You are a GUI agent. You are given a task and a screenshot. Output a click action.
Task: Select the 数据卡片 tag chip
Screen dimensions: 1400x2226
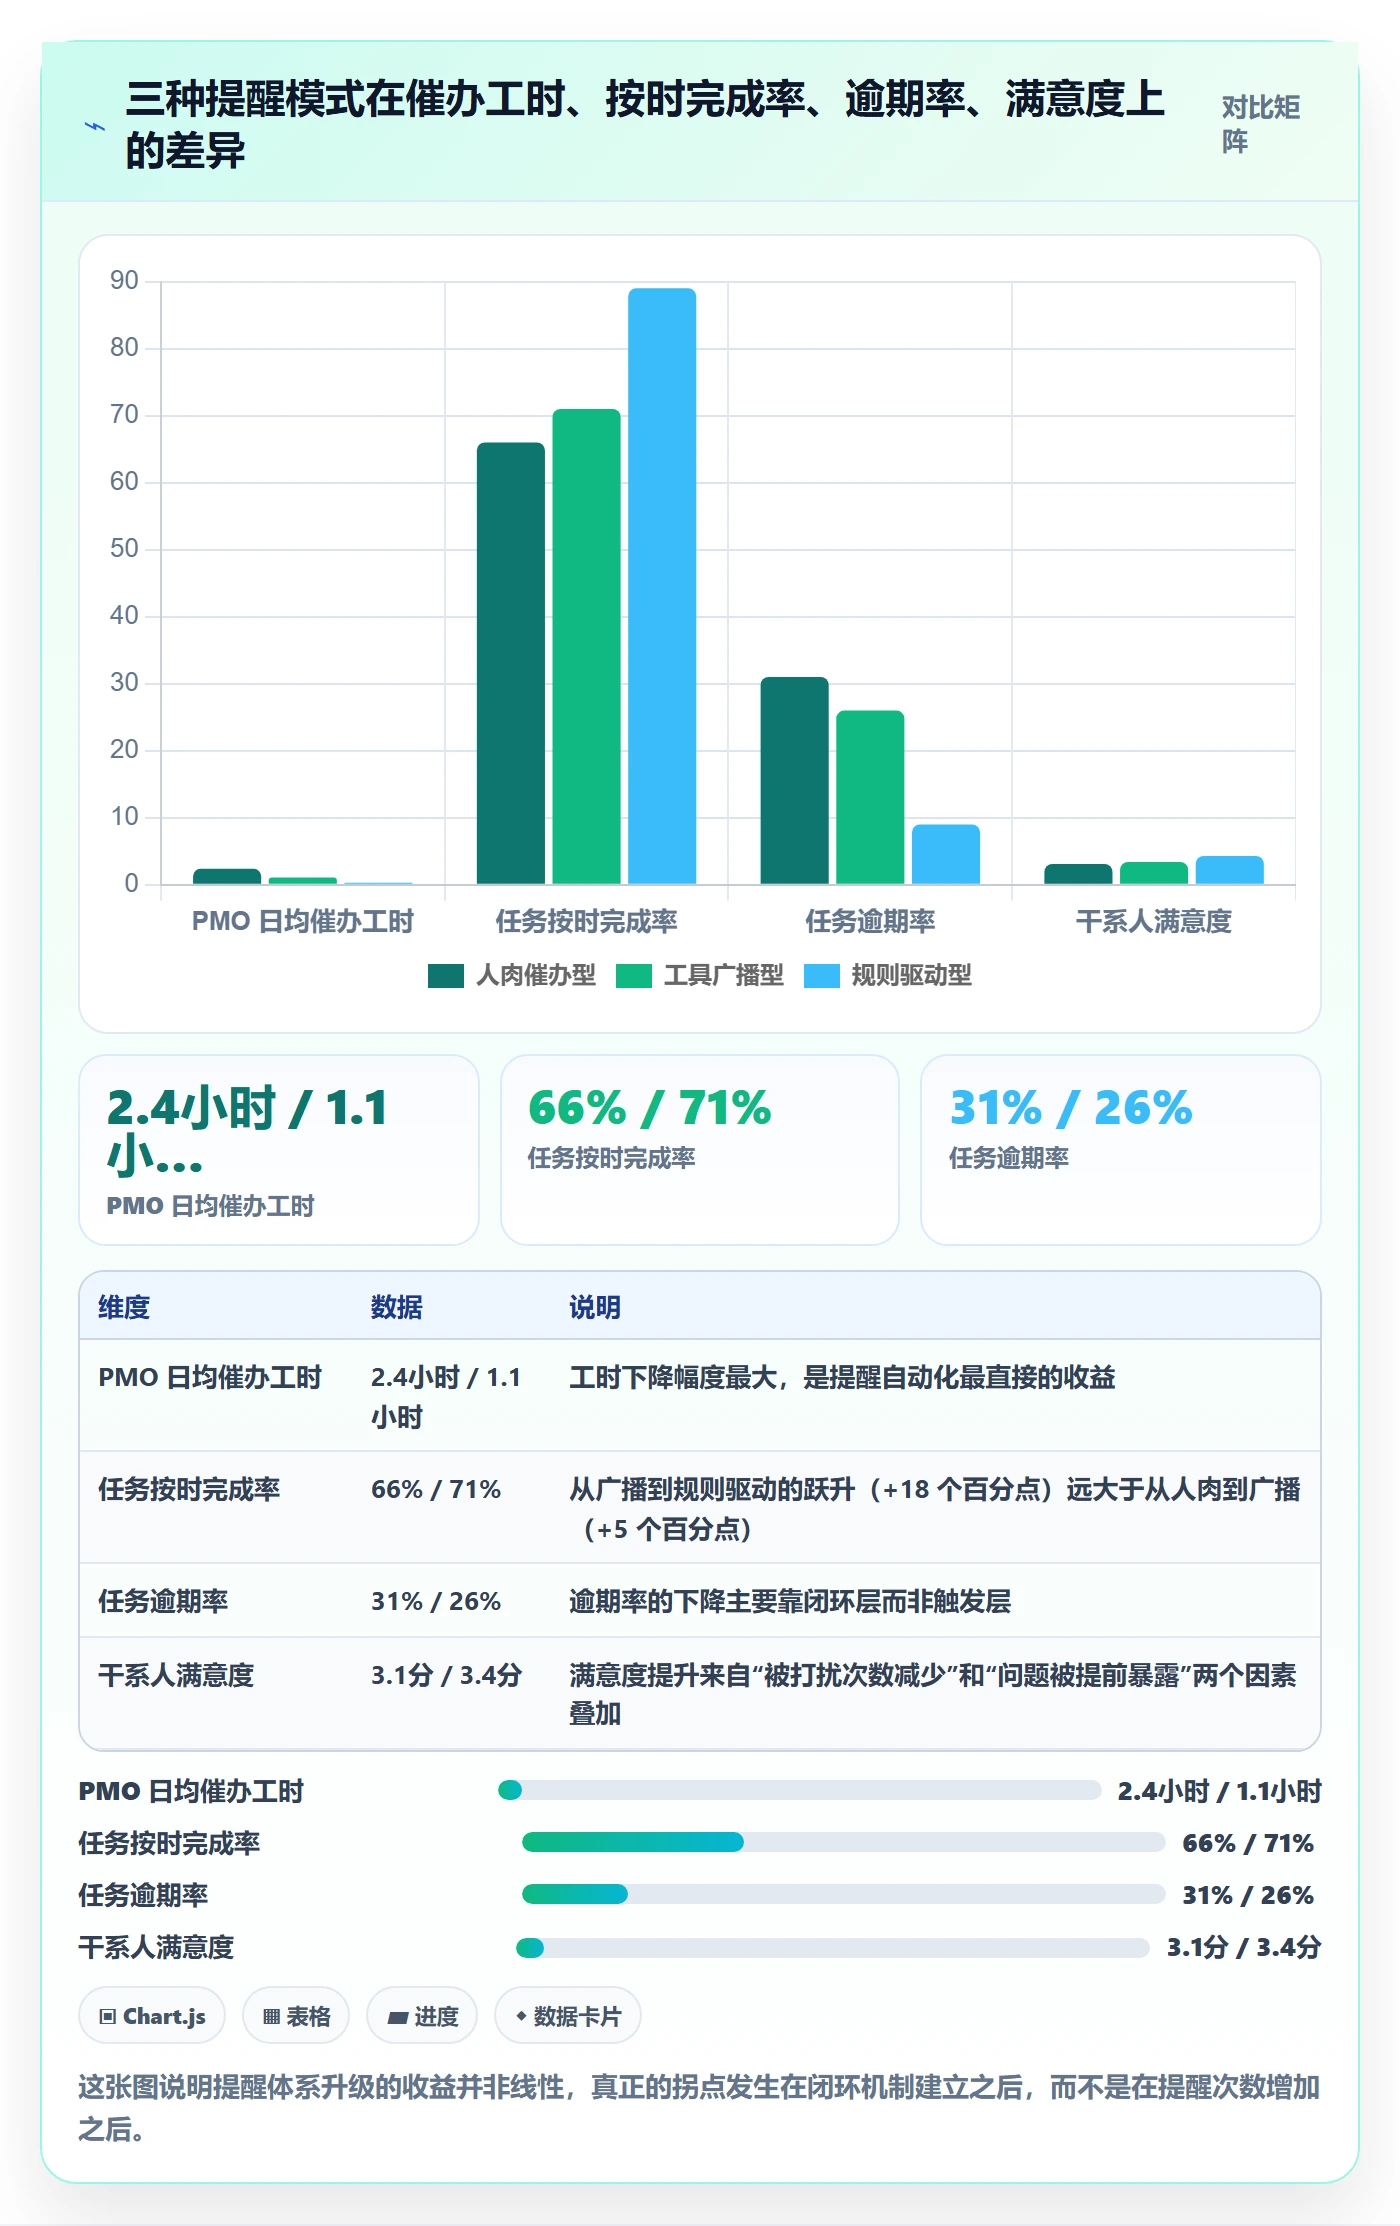(x=568, y=2016)
